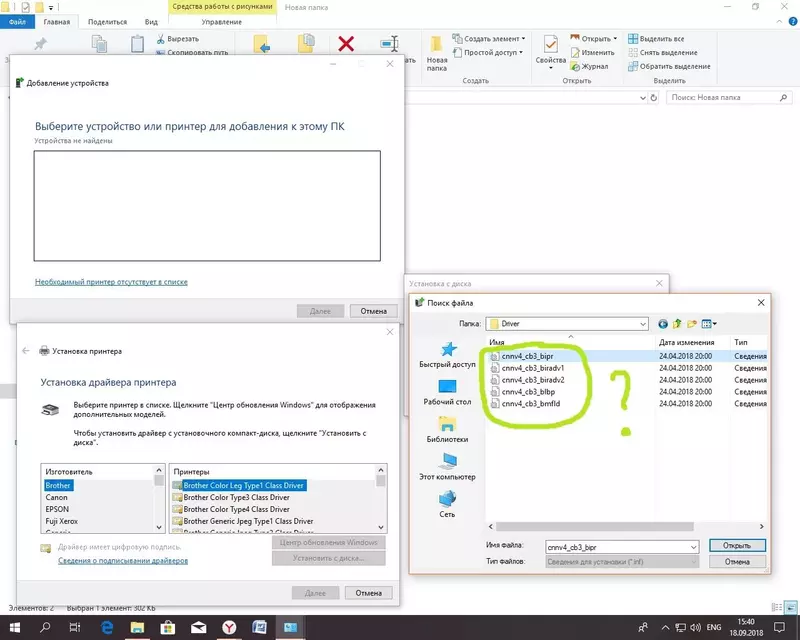Click the Explorer search field Поиск: Новая папка

730,97
